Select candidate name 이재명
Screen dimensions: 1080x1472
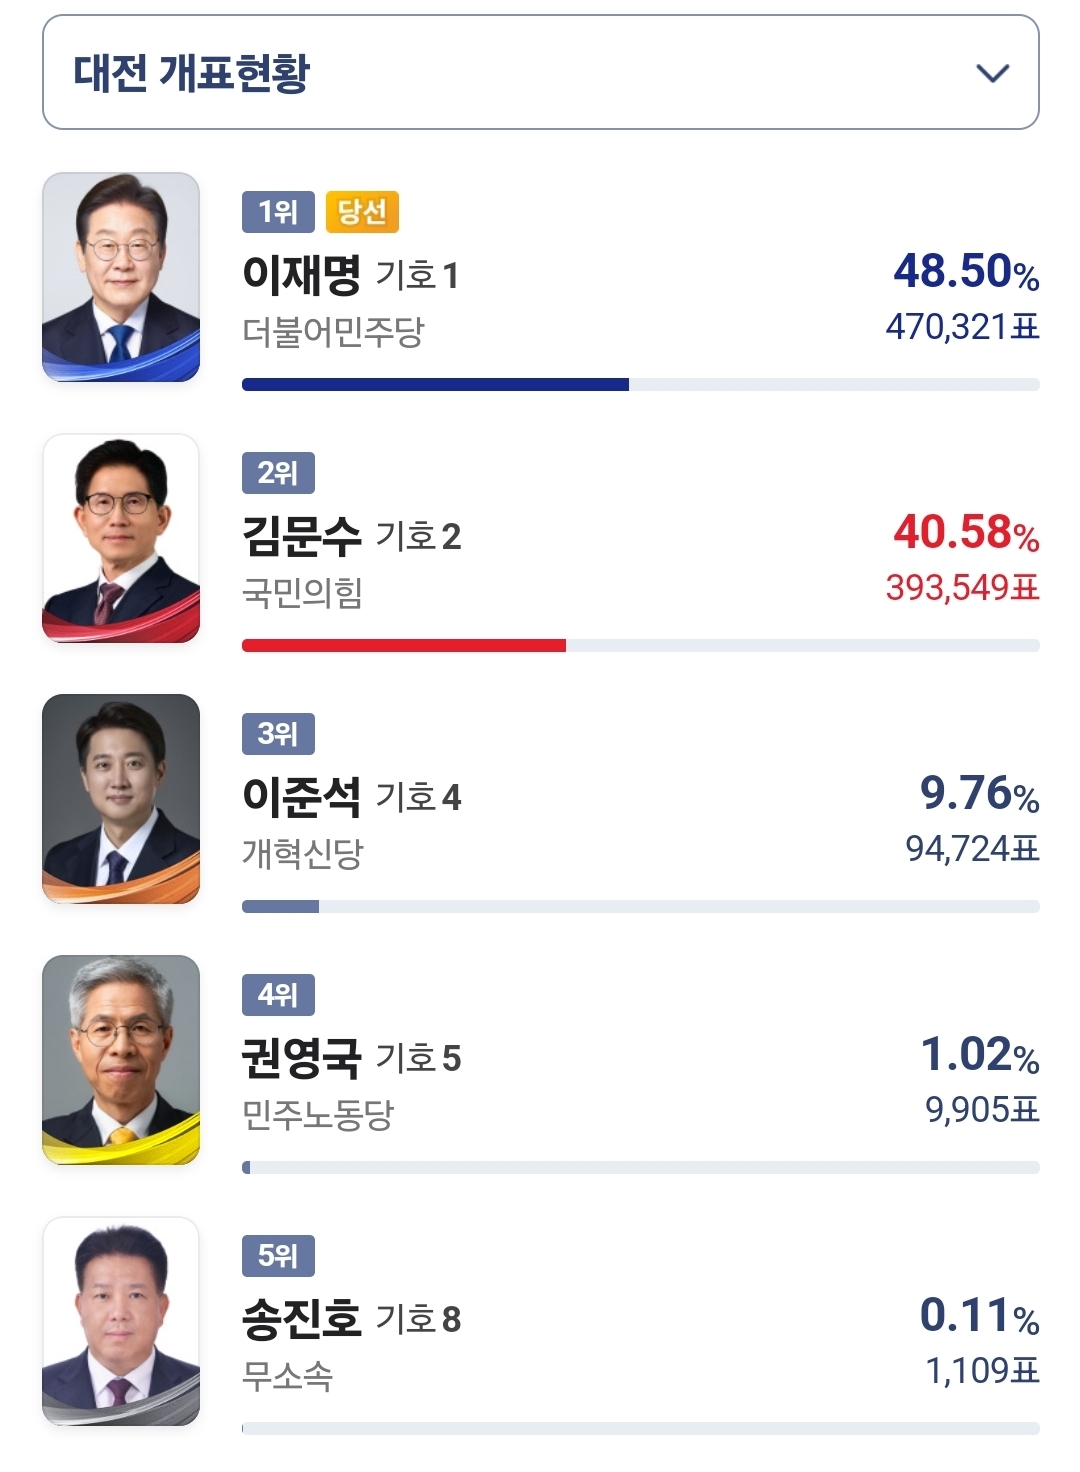click(301, 275)
